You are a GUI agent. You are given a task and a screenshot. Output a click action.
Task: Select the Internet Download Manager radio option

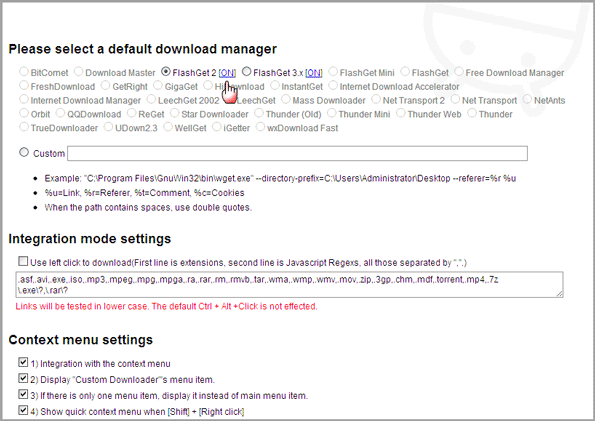24,99
